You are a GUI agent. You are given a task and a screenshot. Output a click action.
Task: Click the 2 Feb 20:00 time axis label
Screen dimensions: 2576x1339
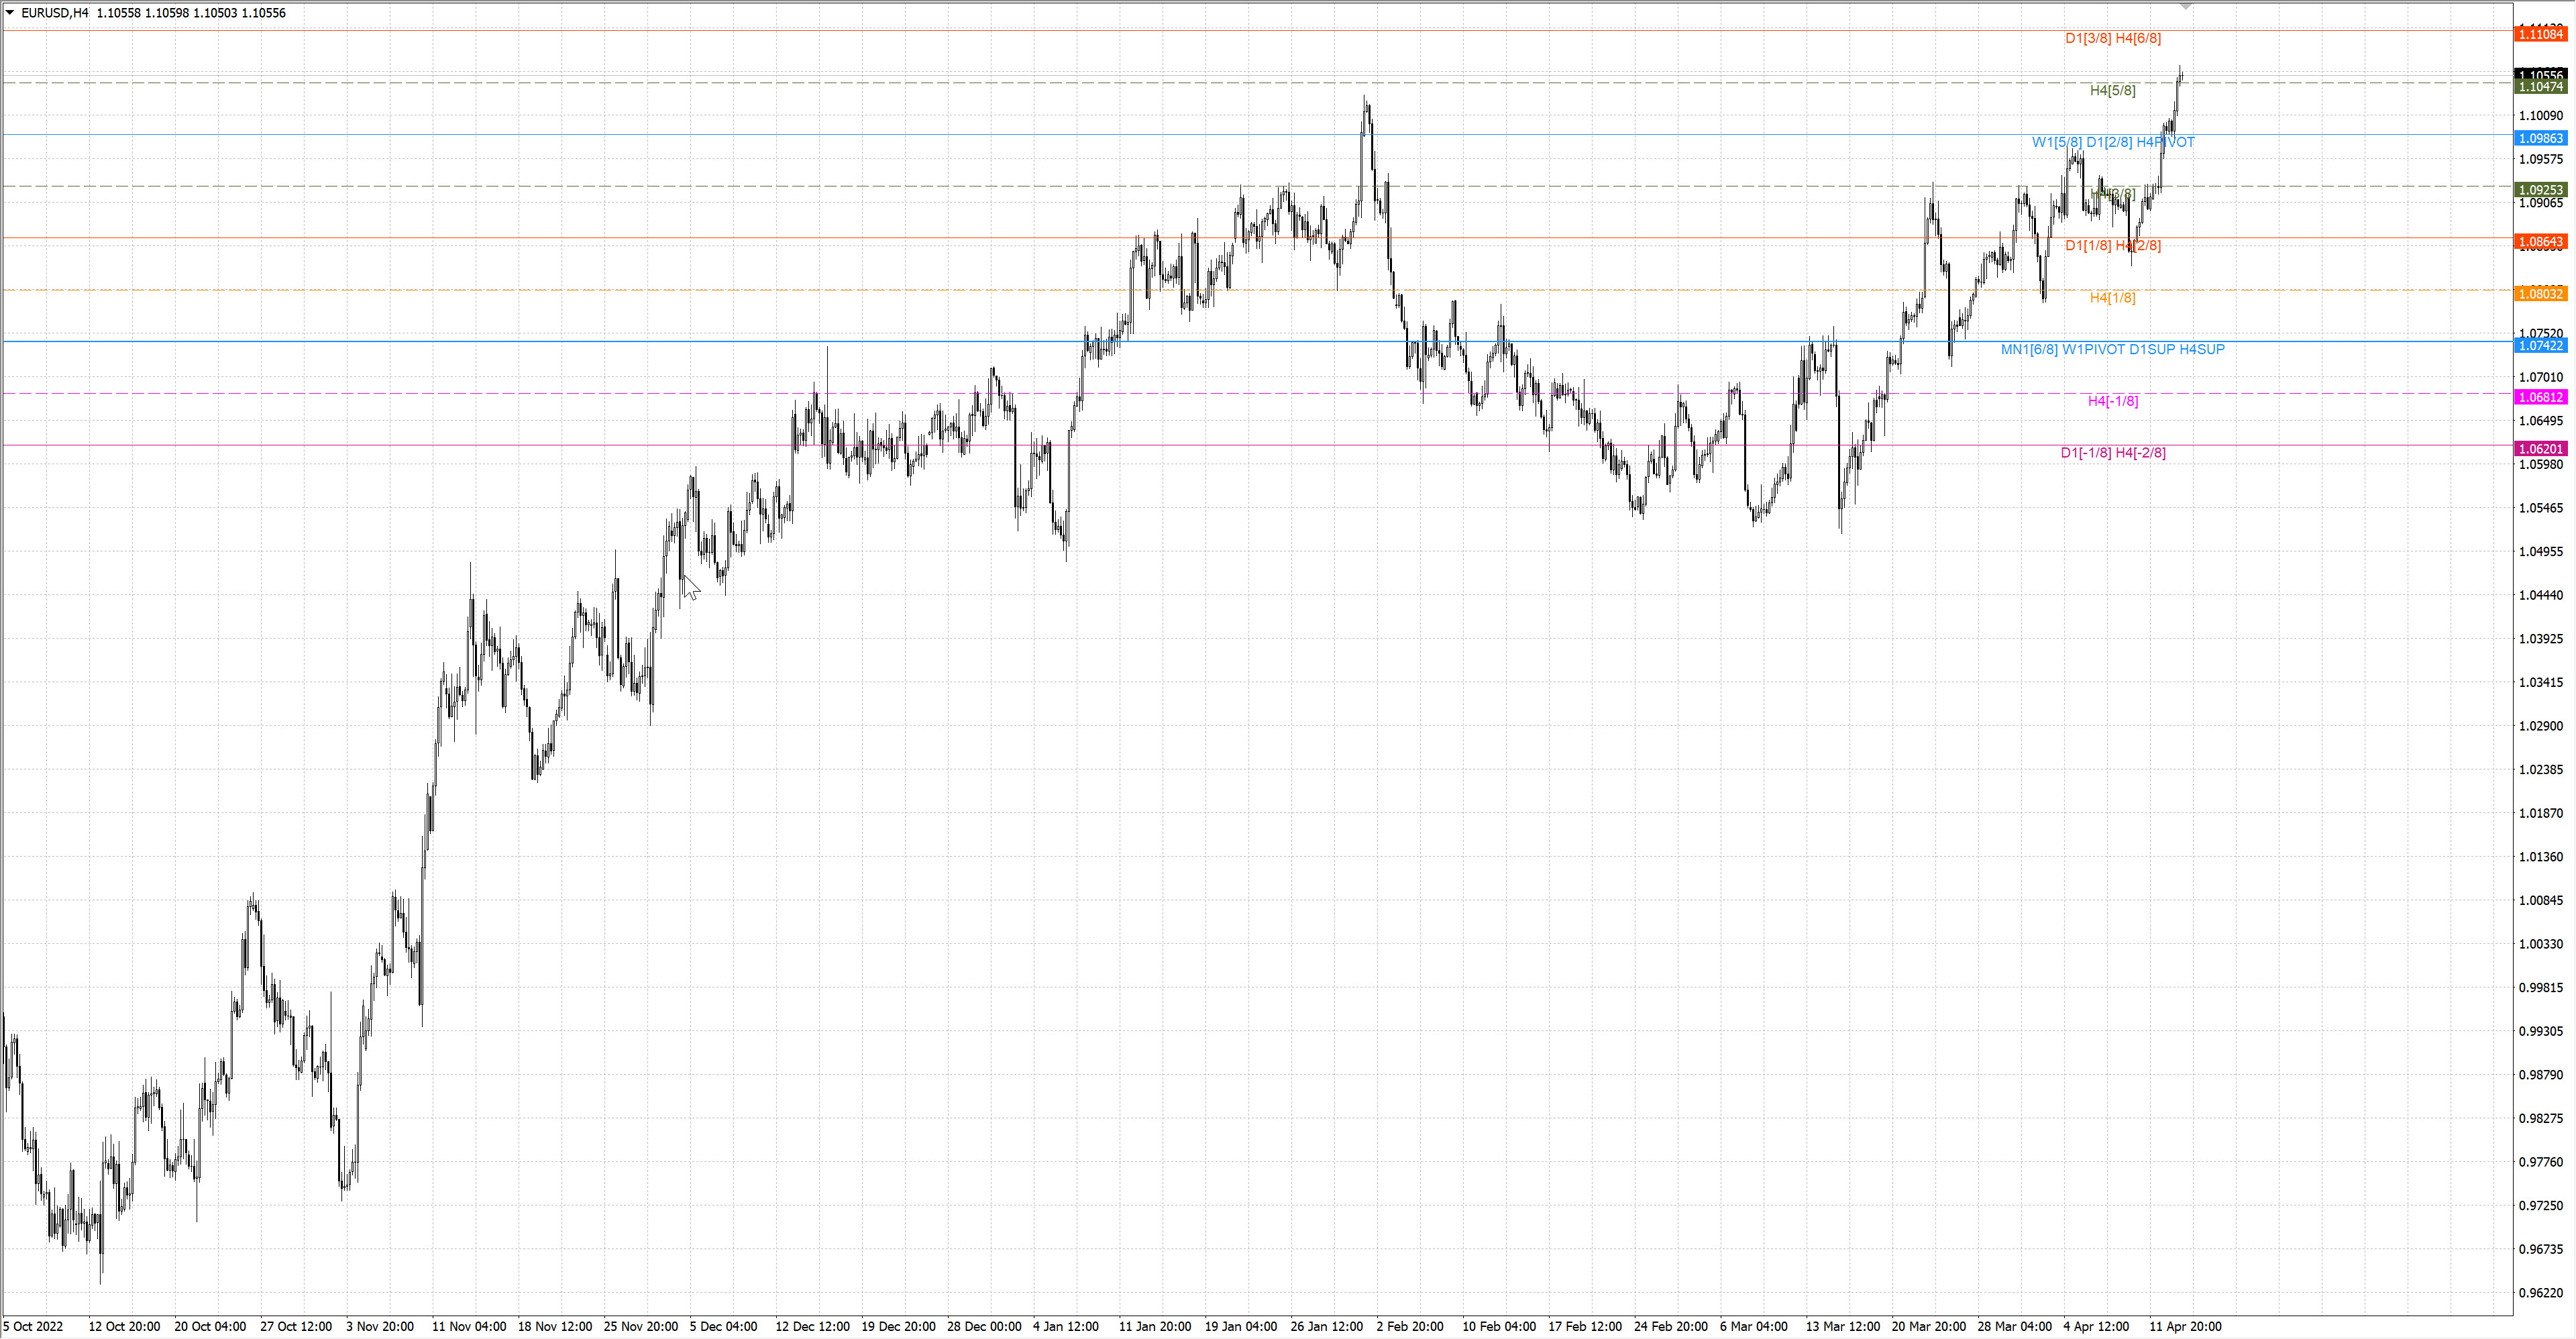click(x=1410, y=1326)
